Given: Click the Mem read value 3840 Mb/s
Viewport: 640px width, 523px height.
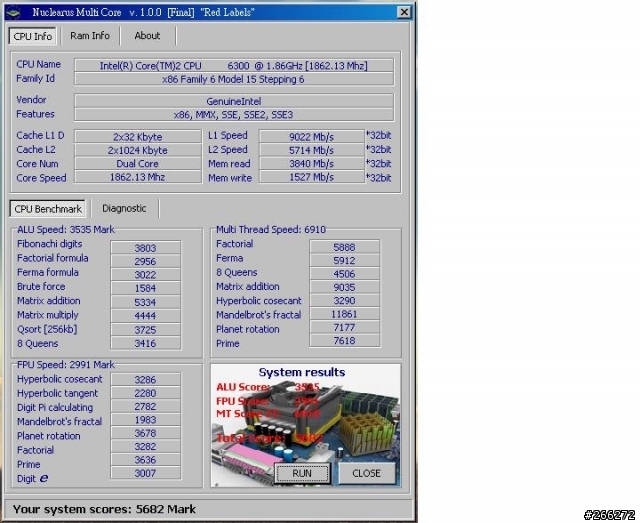Looking at the screenshot, I should 311,163.
